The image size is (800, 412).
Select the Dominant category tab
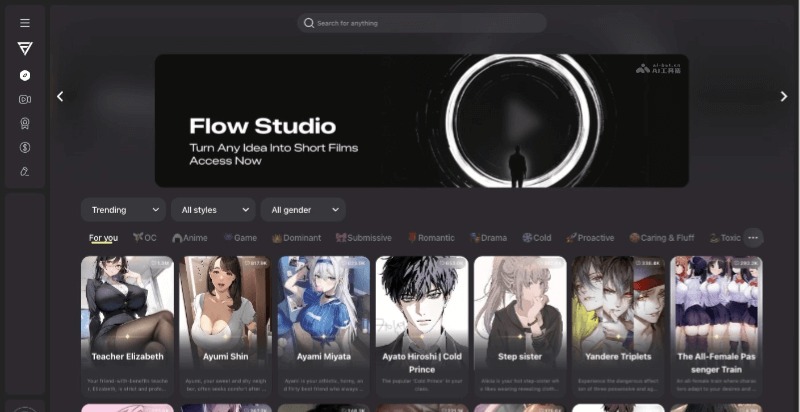pyautogui.click(x=296, y=238)
